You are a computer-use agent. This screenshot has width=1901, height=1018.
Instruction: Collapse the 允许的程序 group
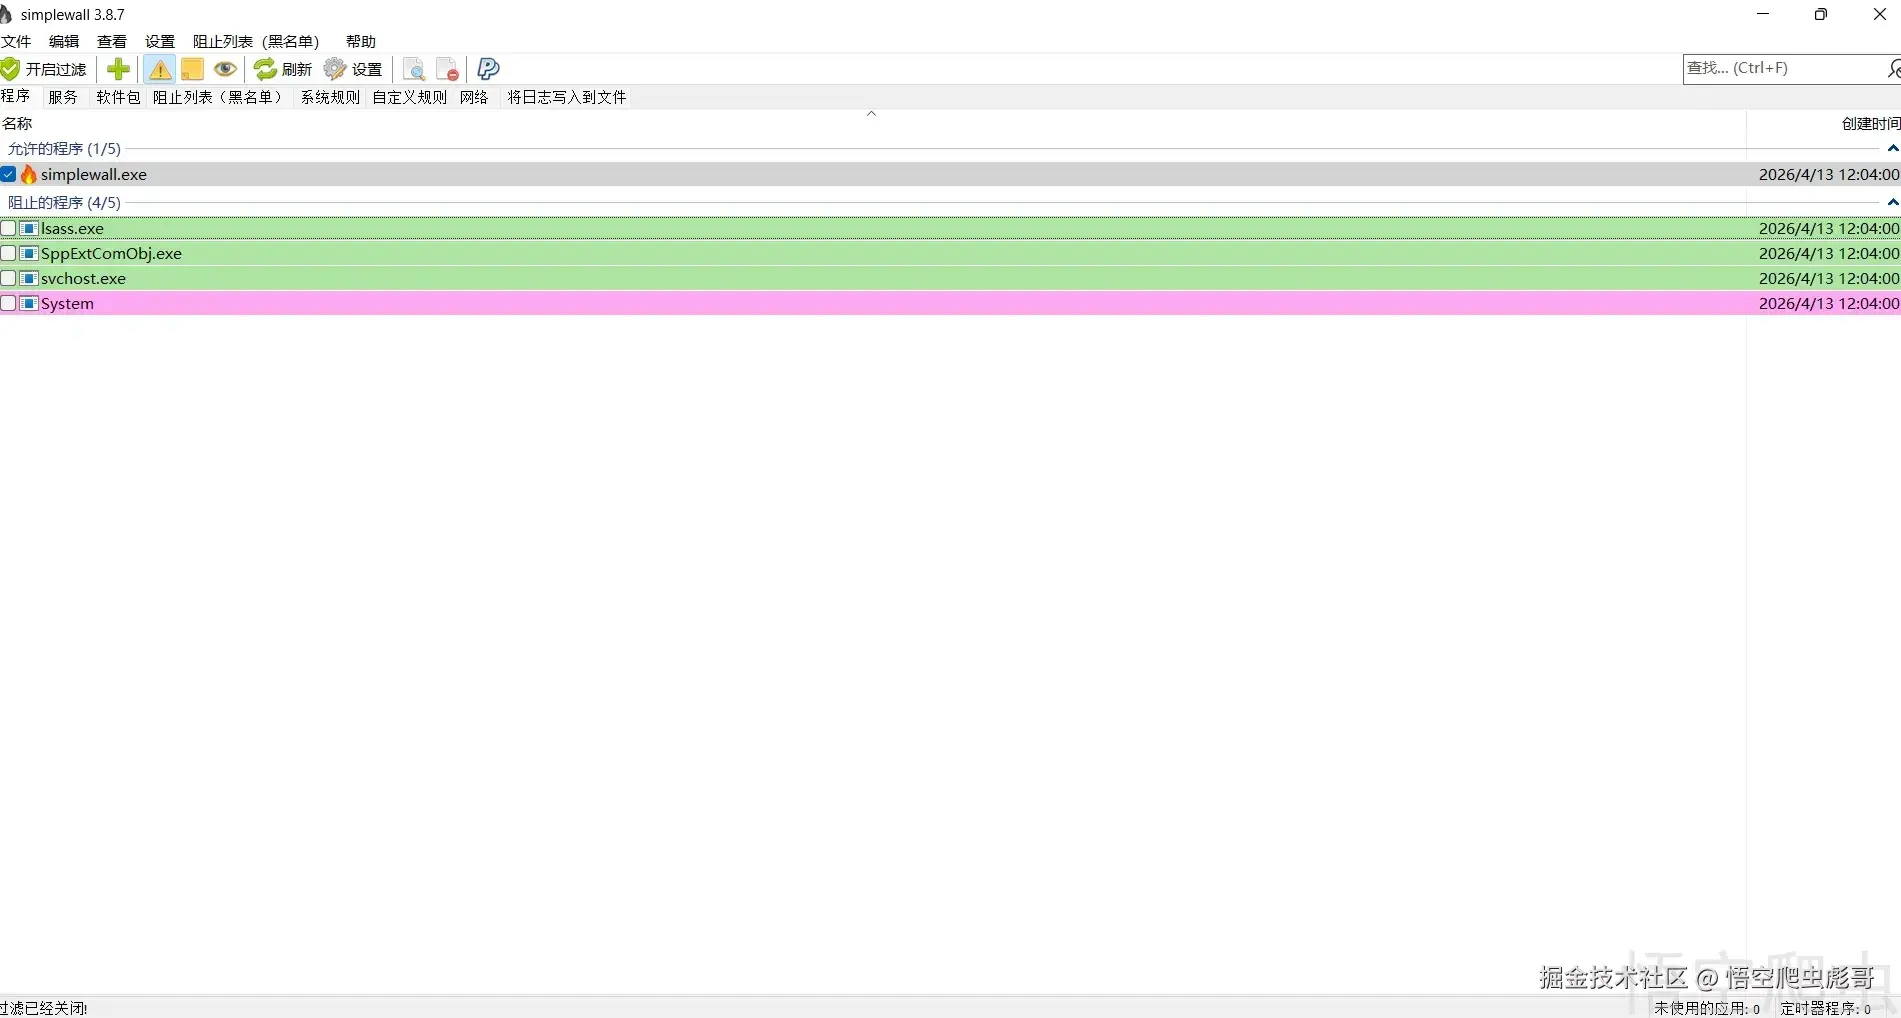tap(1892, 148)
